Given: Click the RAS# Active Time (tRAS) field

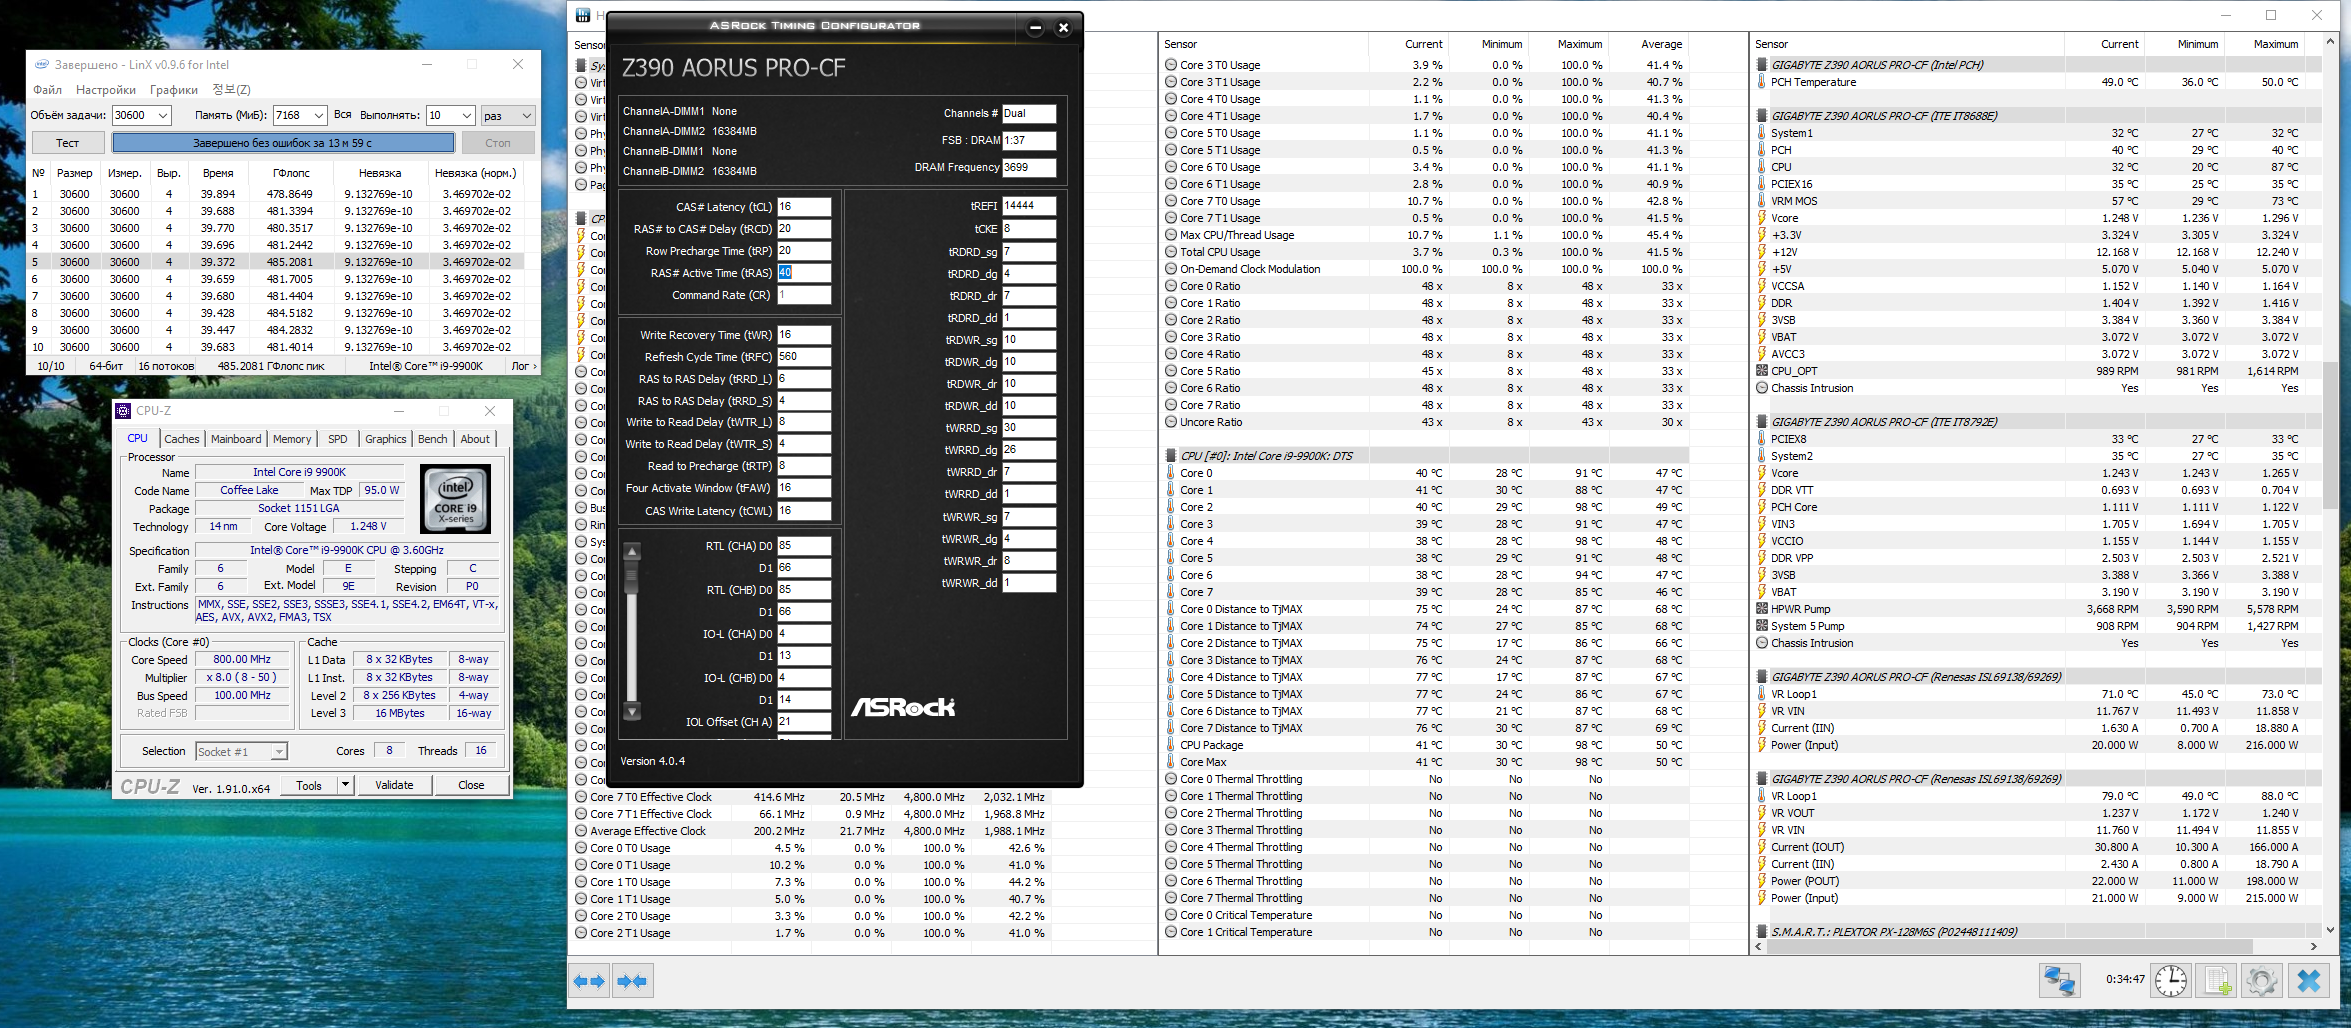Looking at the screenshot, I should [x=804, y=273].
